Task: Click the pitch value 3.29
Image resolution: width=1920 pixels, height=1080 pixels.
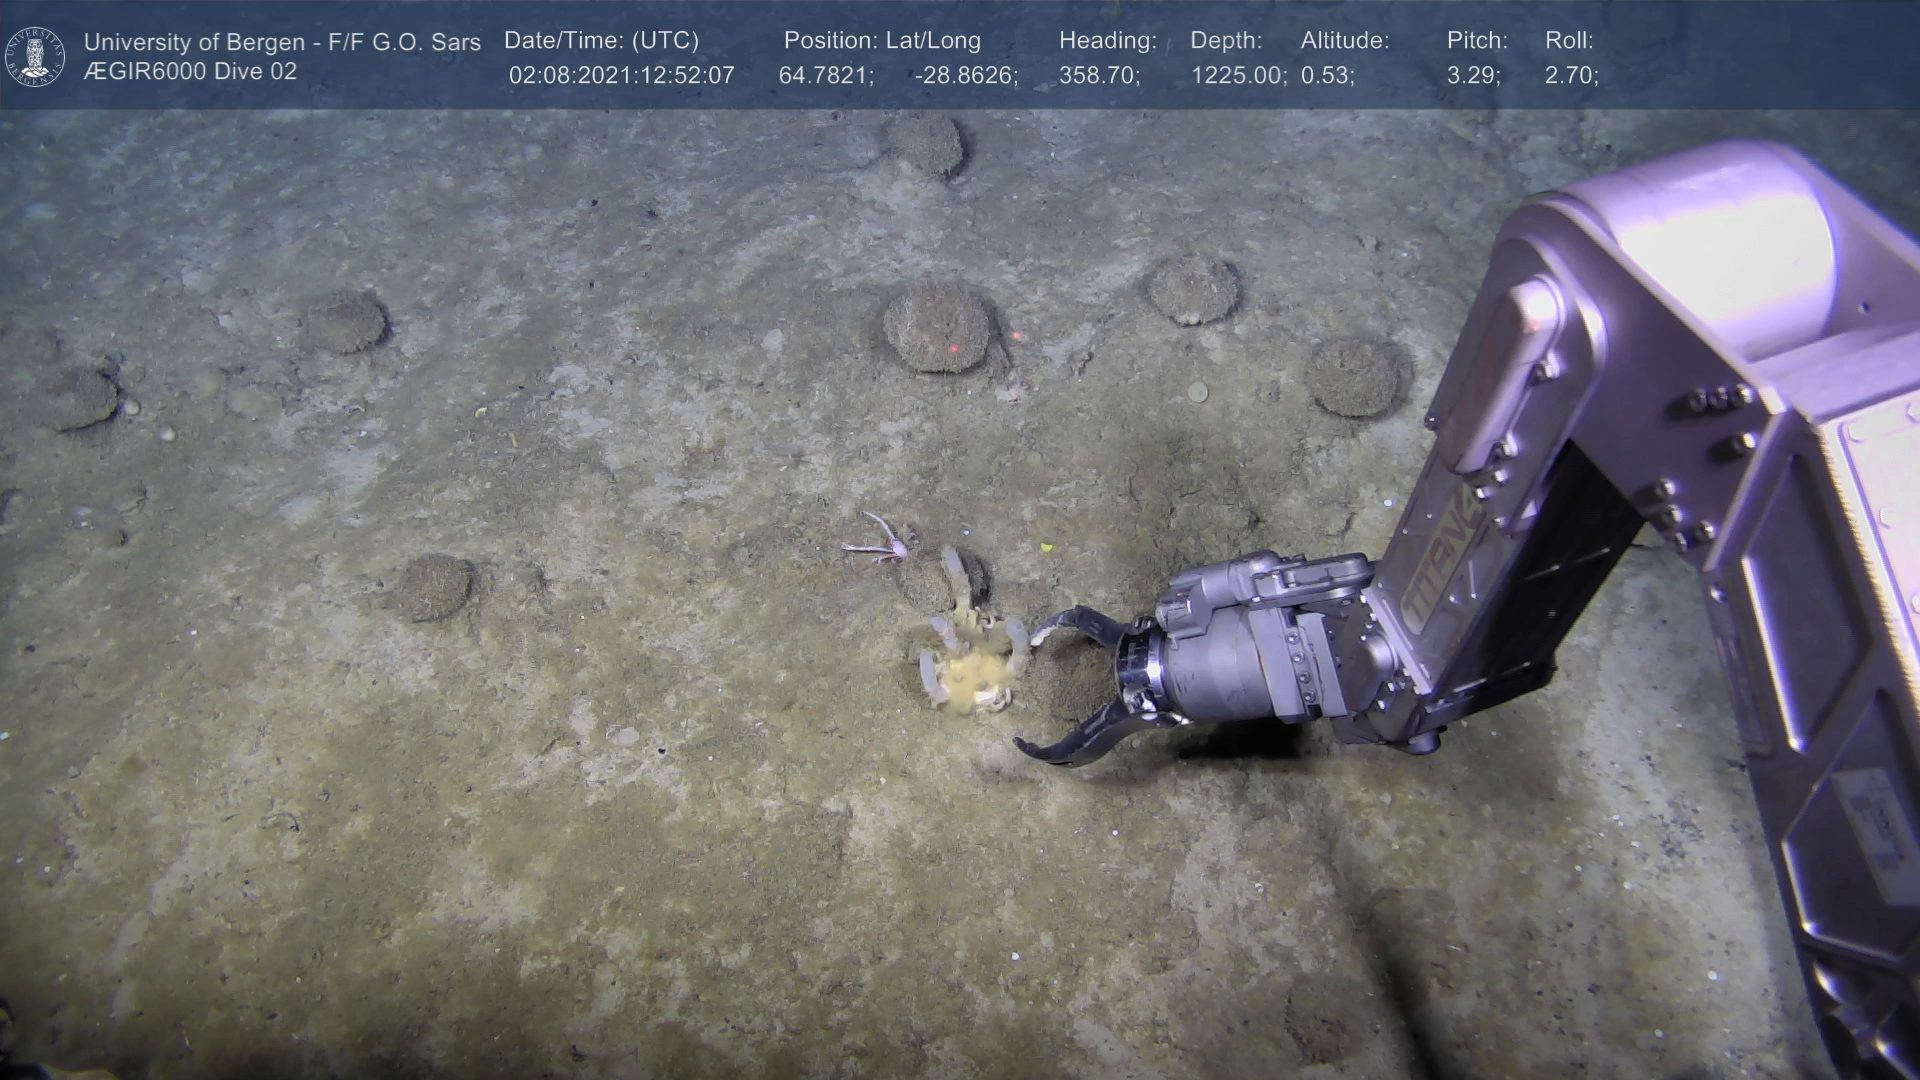Action: click(x=1473, y=75)
